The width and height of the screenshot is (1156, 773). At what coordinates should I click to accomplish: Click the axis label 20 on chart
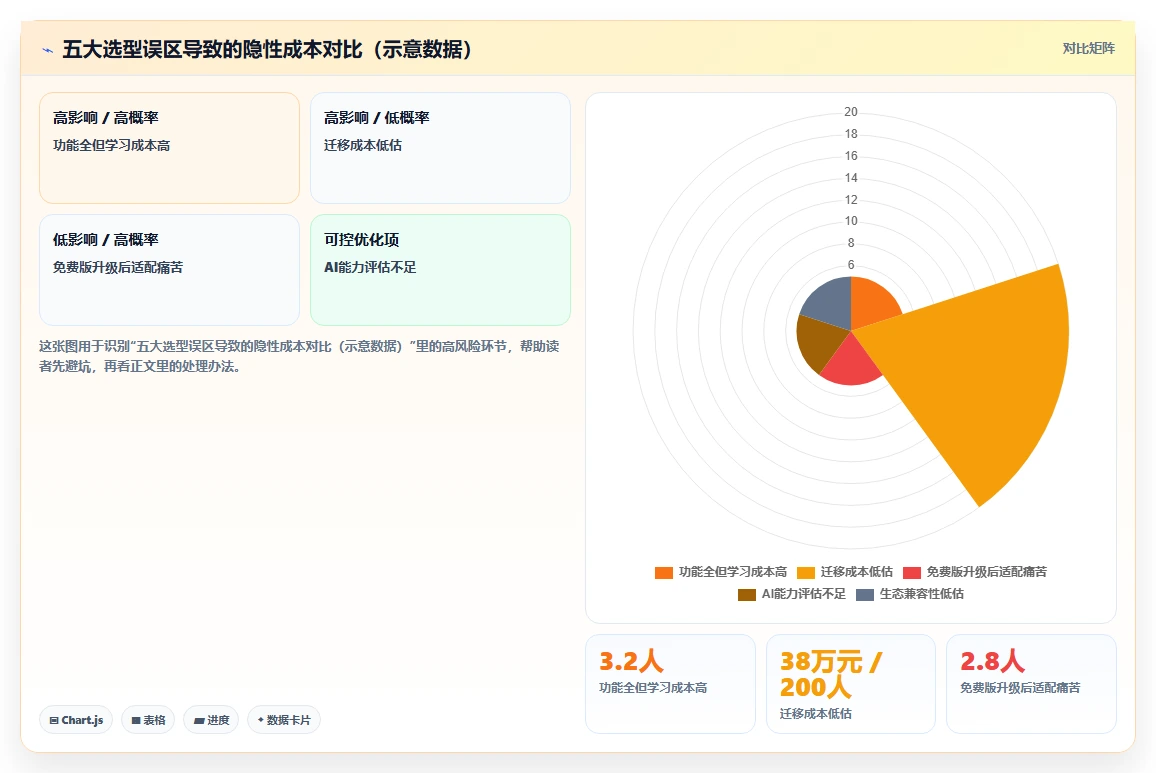point(851,112)
